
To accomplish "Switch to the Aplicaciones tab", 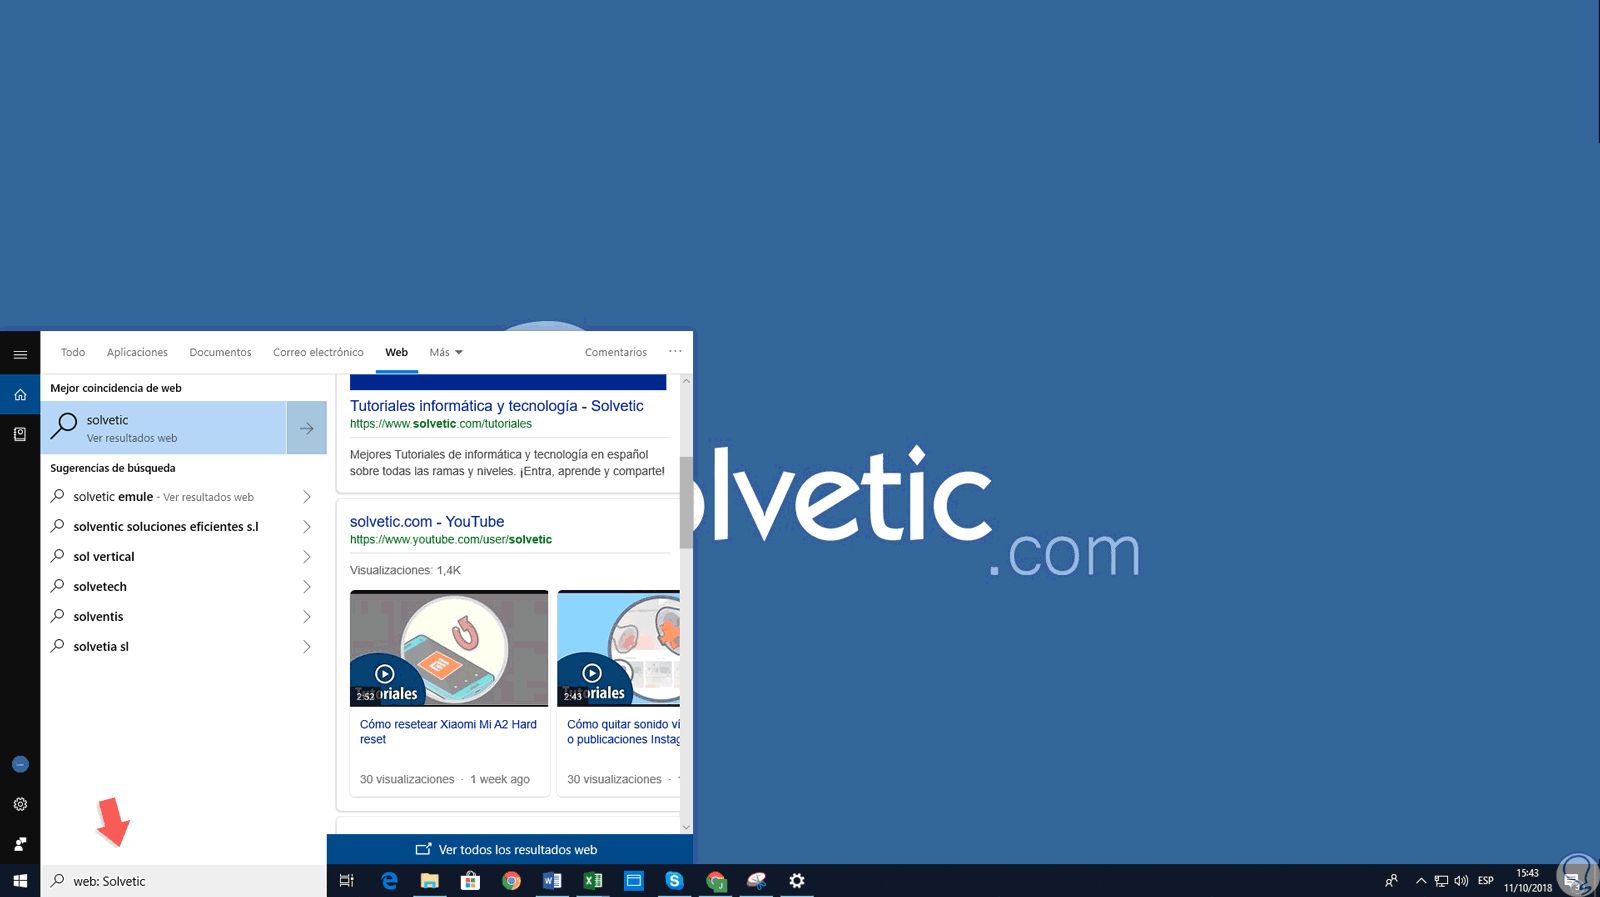I will [137, 352].
